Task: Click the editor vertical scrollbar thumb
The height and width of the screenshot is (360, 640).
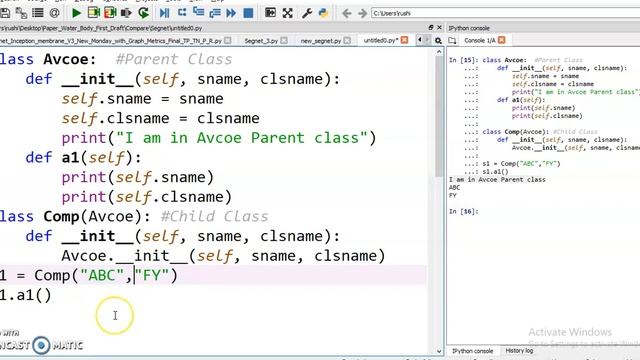Action: [x=439, y=116]
